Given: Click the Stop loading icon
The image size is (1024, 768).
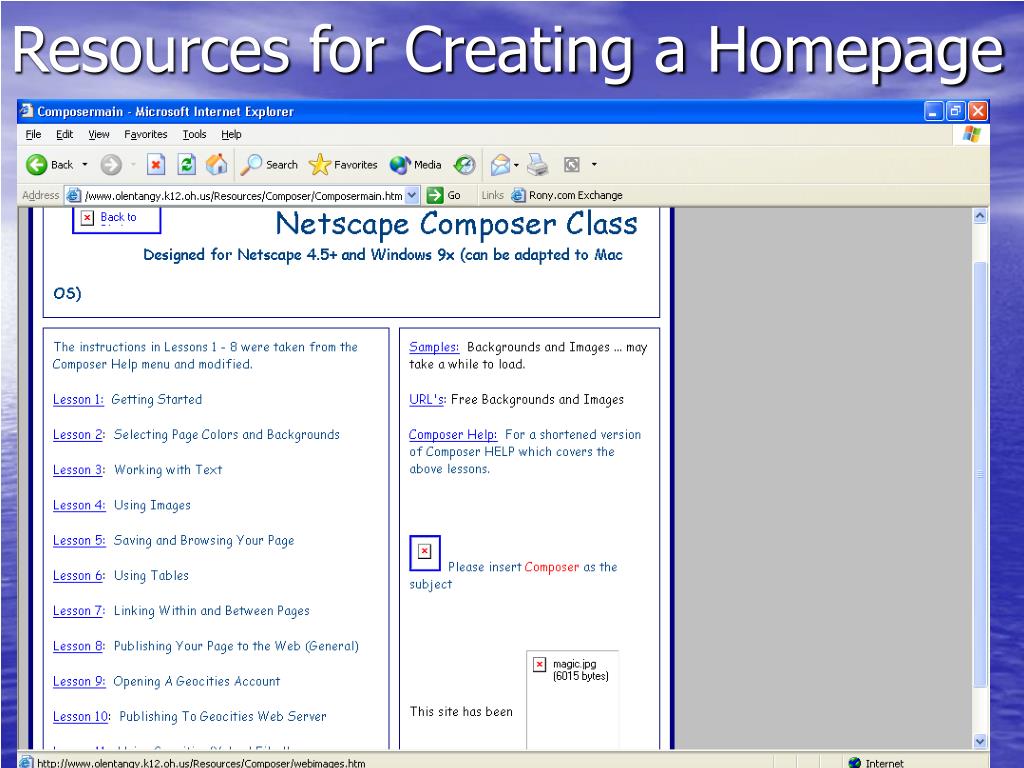Looking at the screenshot, I should [155, 165].
